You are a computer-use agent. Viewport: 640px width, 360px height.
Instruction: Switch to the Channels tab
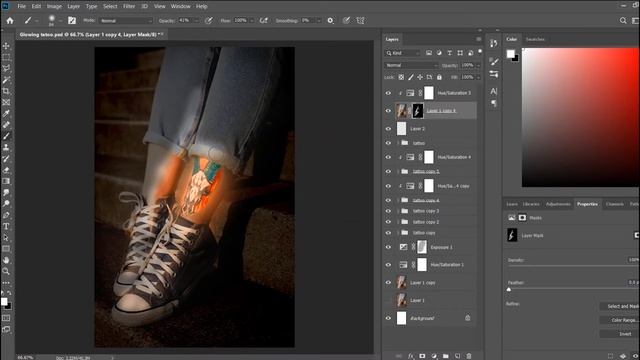pyautogui.click(x=615, y=204)
